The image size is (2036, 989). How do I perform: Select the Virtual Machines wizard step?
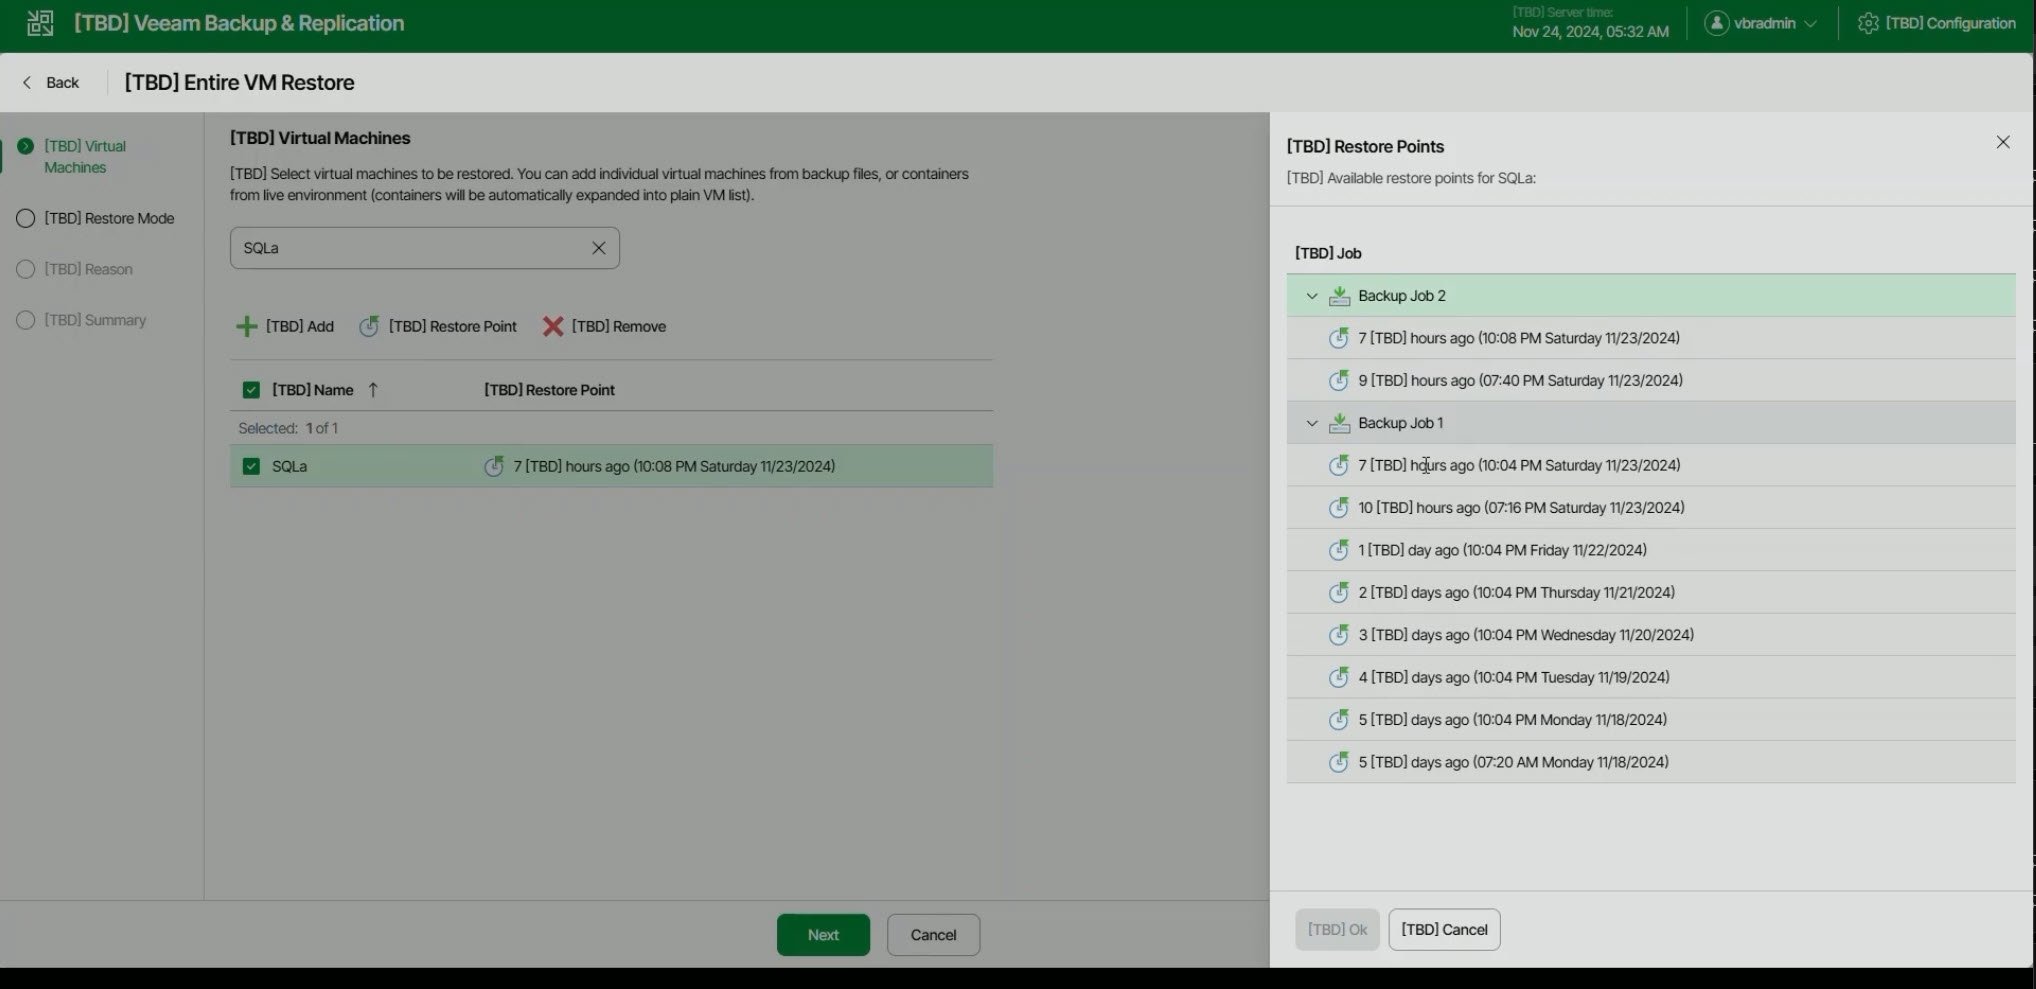tap(85, 156)
